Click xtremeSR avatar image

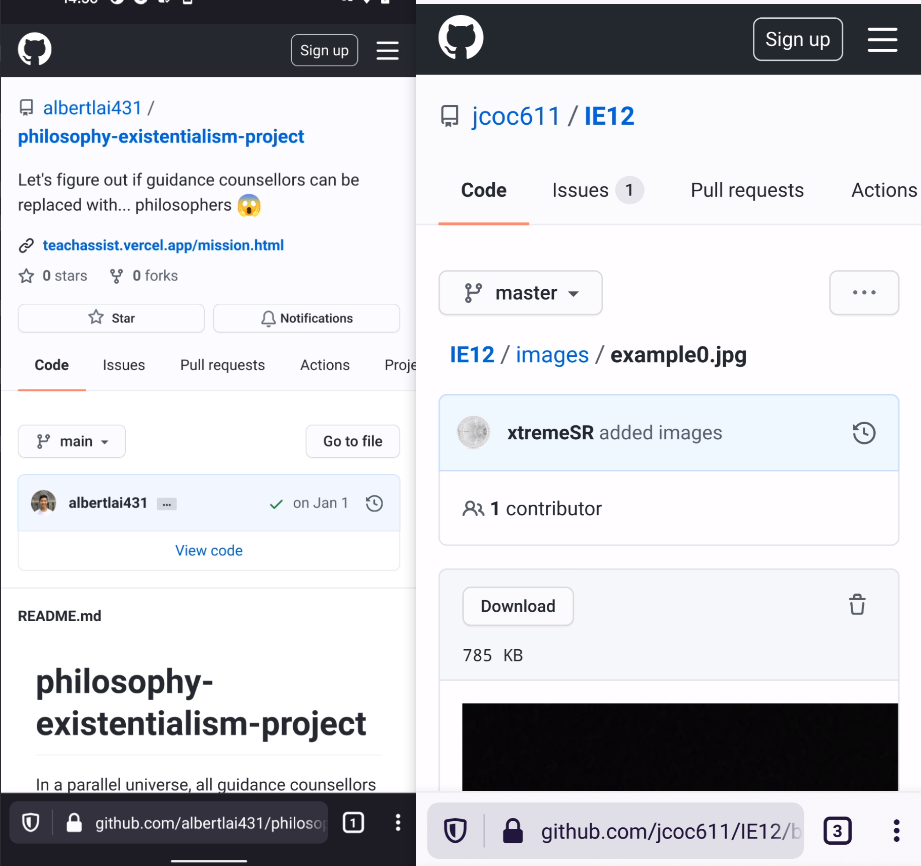(473, 432)
